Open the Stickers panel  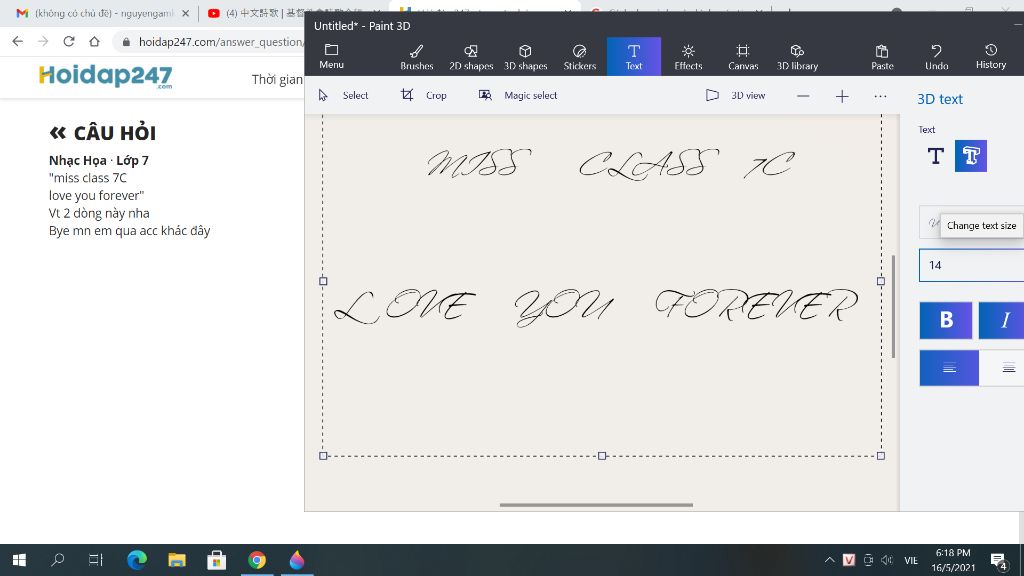(x=579, y=57)
